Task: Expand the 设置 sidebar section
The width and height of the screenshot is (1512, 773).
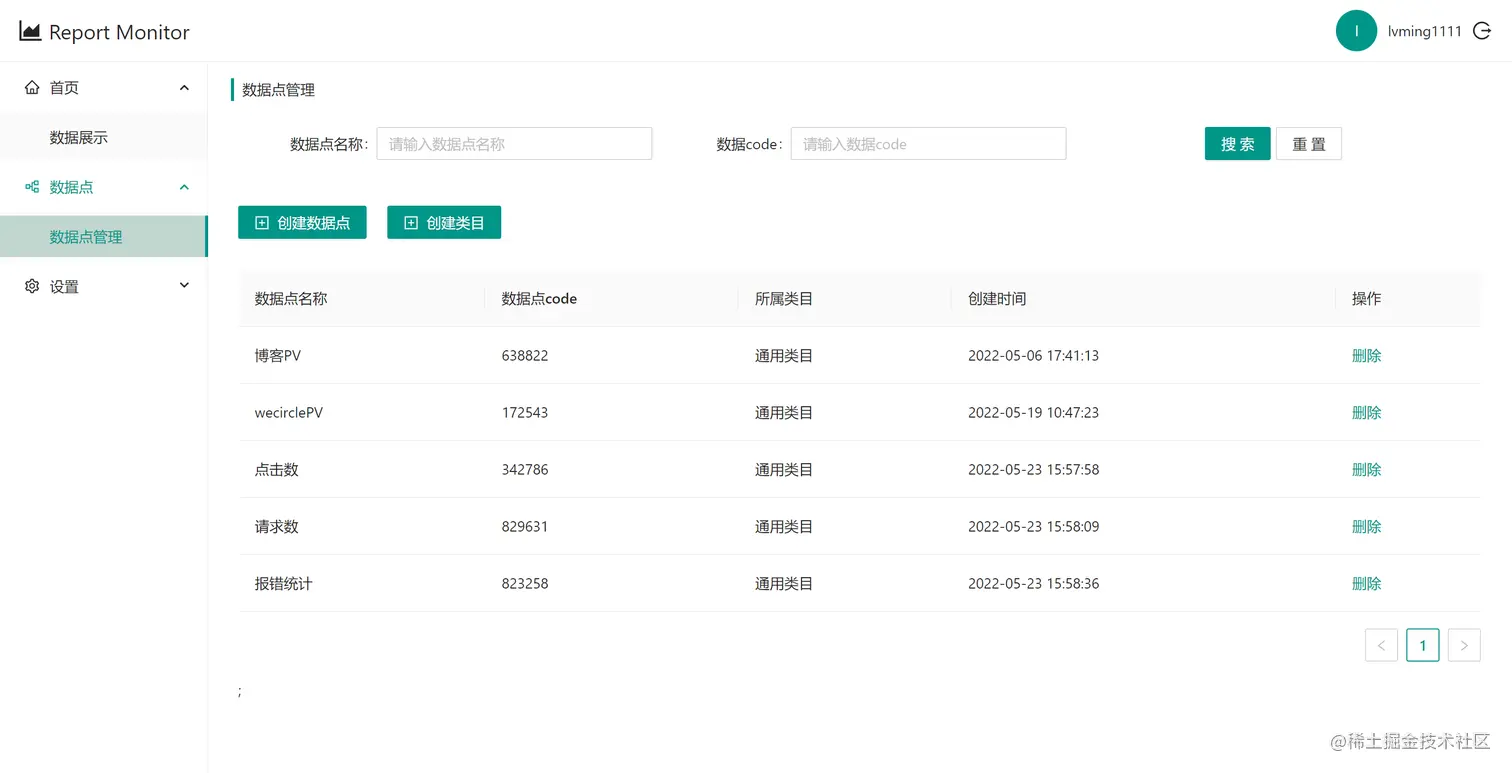Action: pyautogui.click(x=184, y=285)
